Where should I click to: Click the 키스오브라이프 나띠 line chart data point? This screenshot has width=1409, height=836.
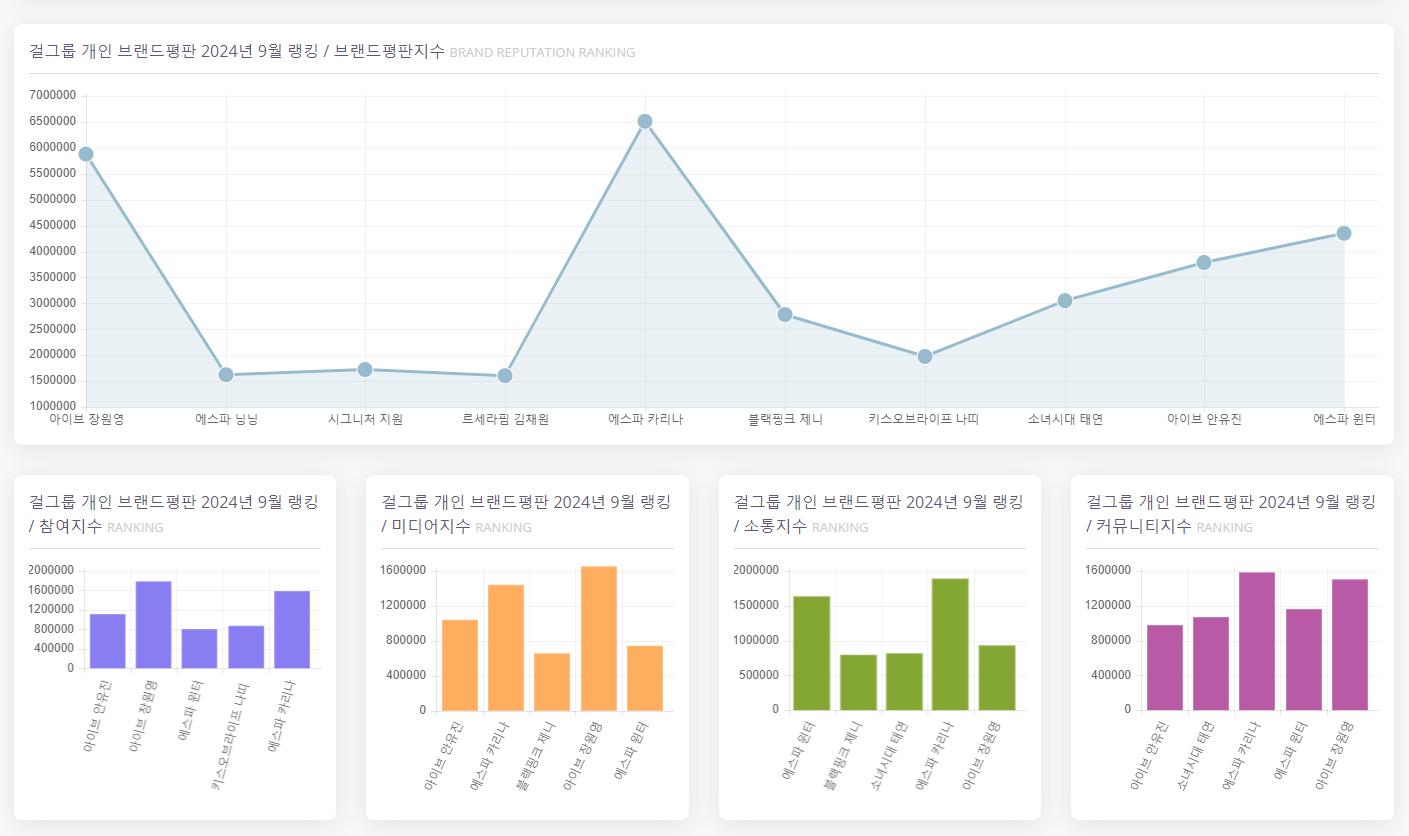[925, 357]
